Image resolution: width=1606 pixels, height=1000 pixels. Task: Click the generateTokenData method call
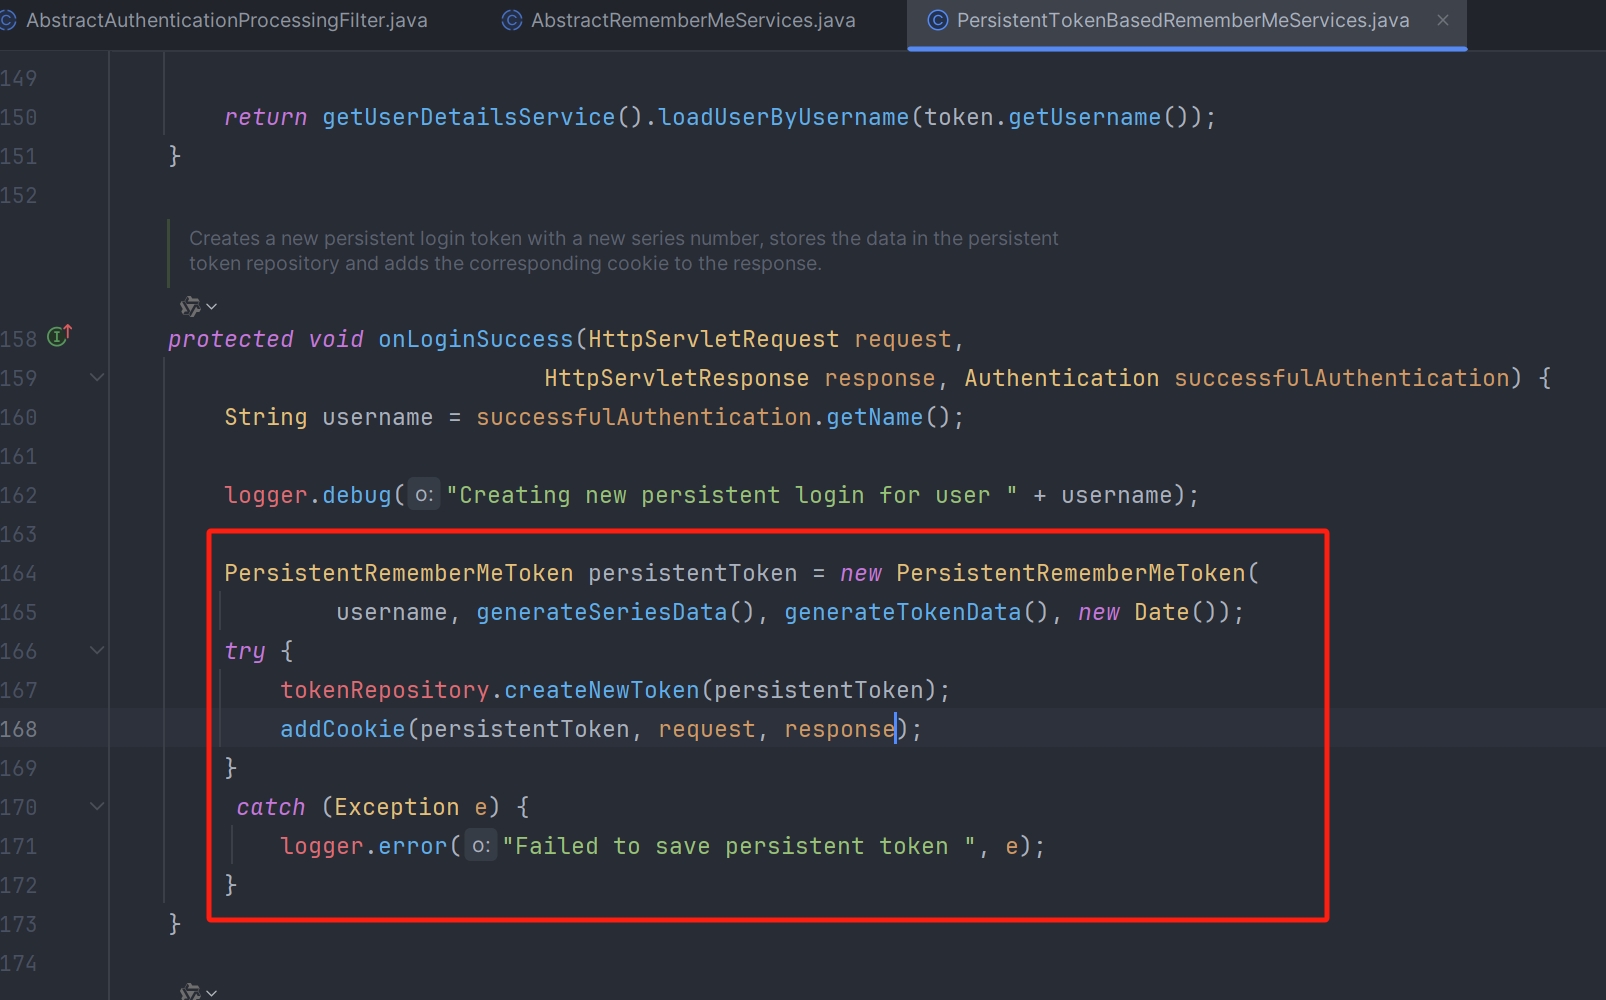point(902,612)
